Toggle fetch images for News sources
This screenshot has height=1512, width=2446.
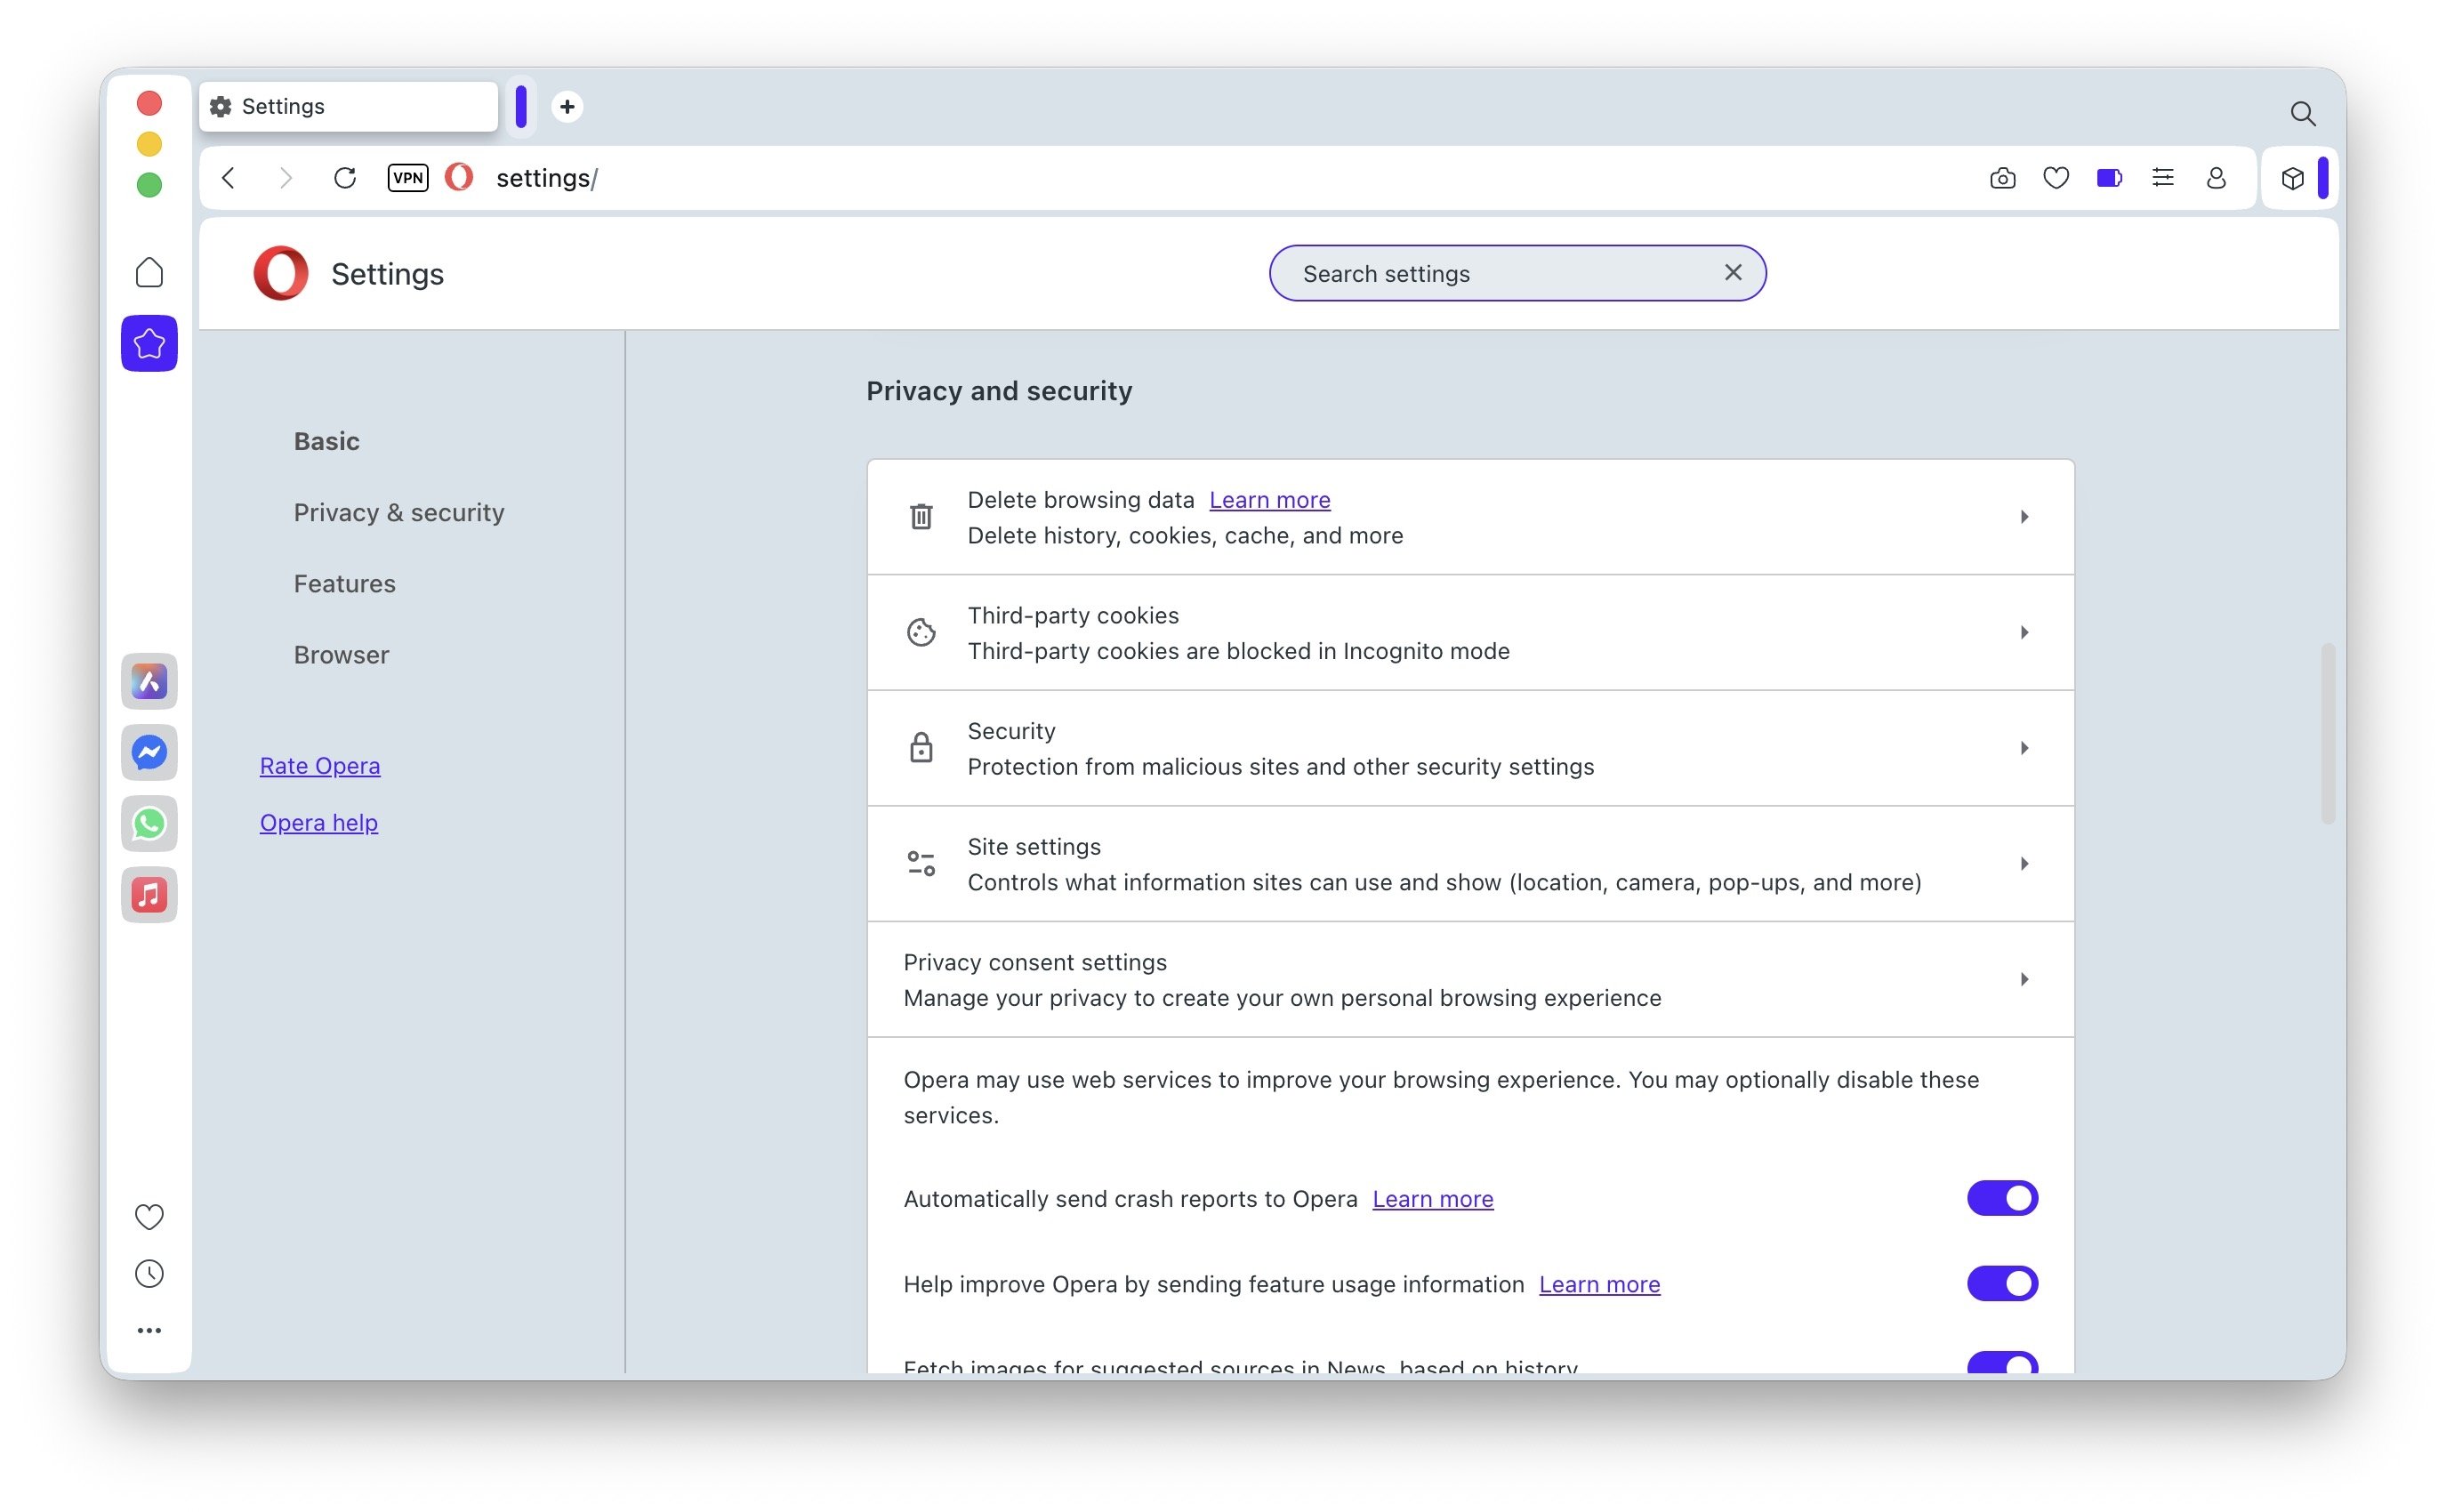[x=2001, y=1363]
